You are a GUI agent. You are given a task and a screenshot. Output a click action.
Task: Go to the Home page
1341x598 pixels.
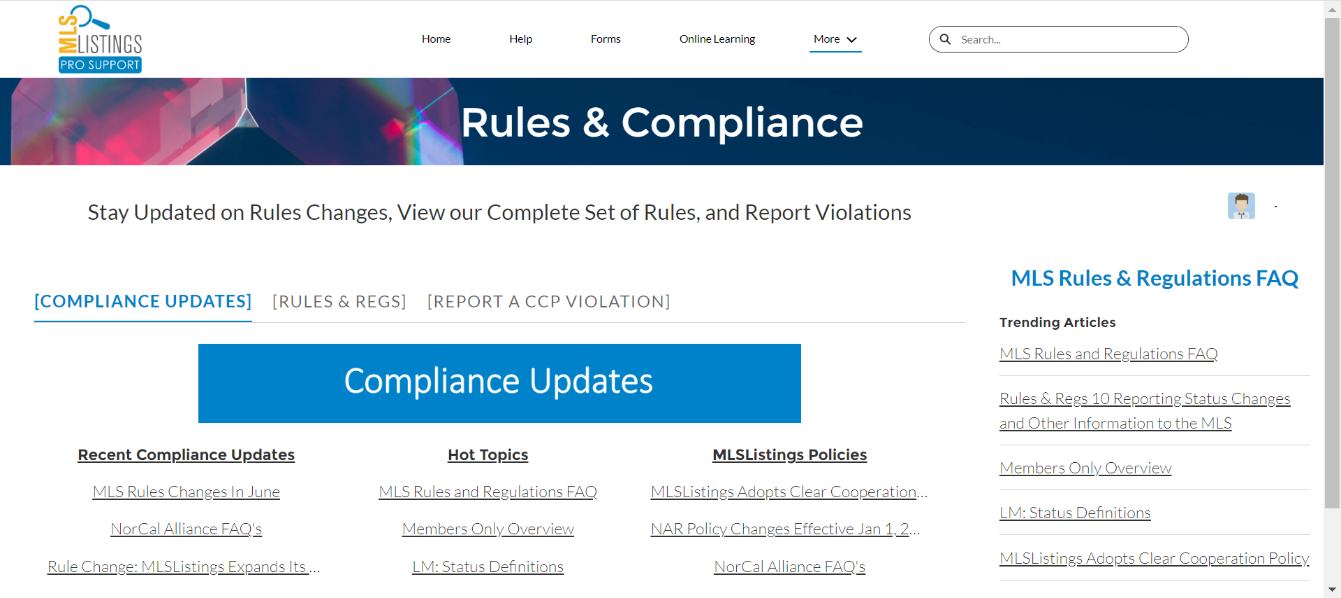[x=436, y=39]
